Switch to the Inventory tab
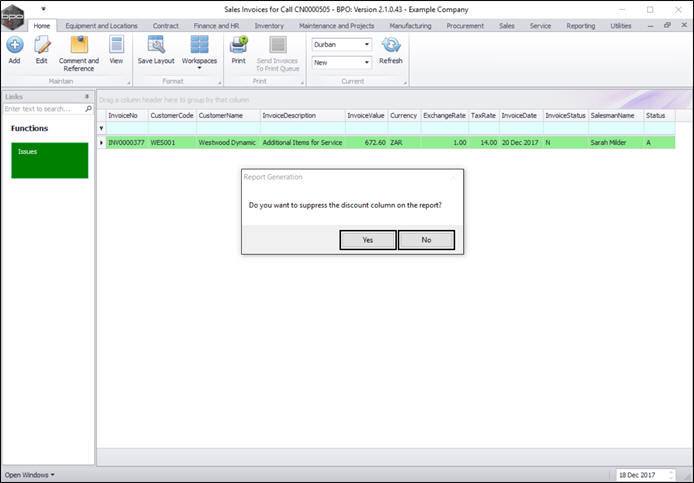694x483 pixels. point(269,26)
